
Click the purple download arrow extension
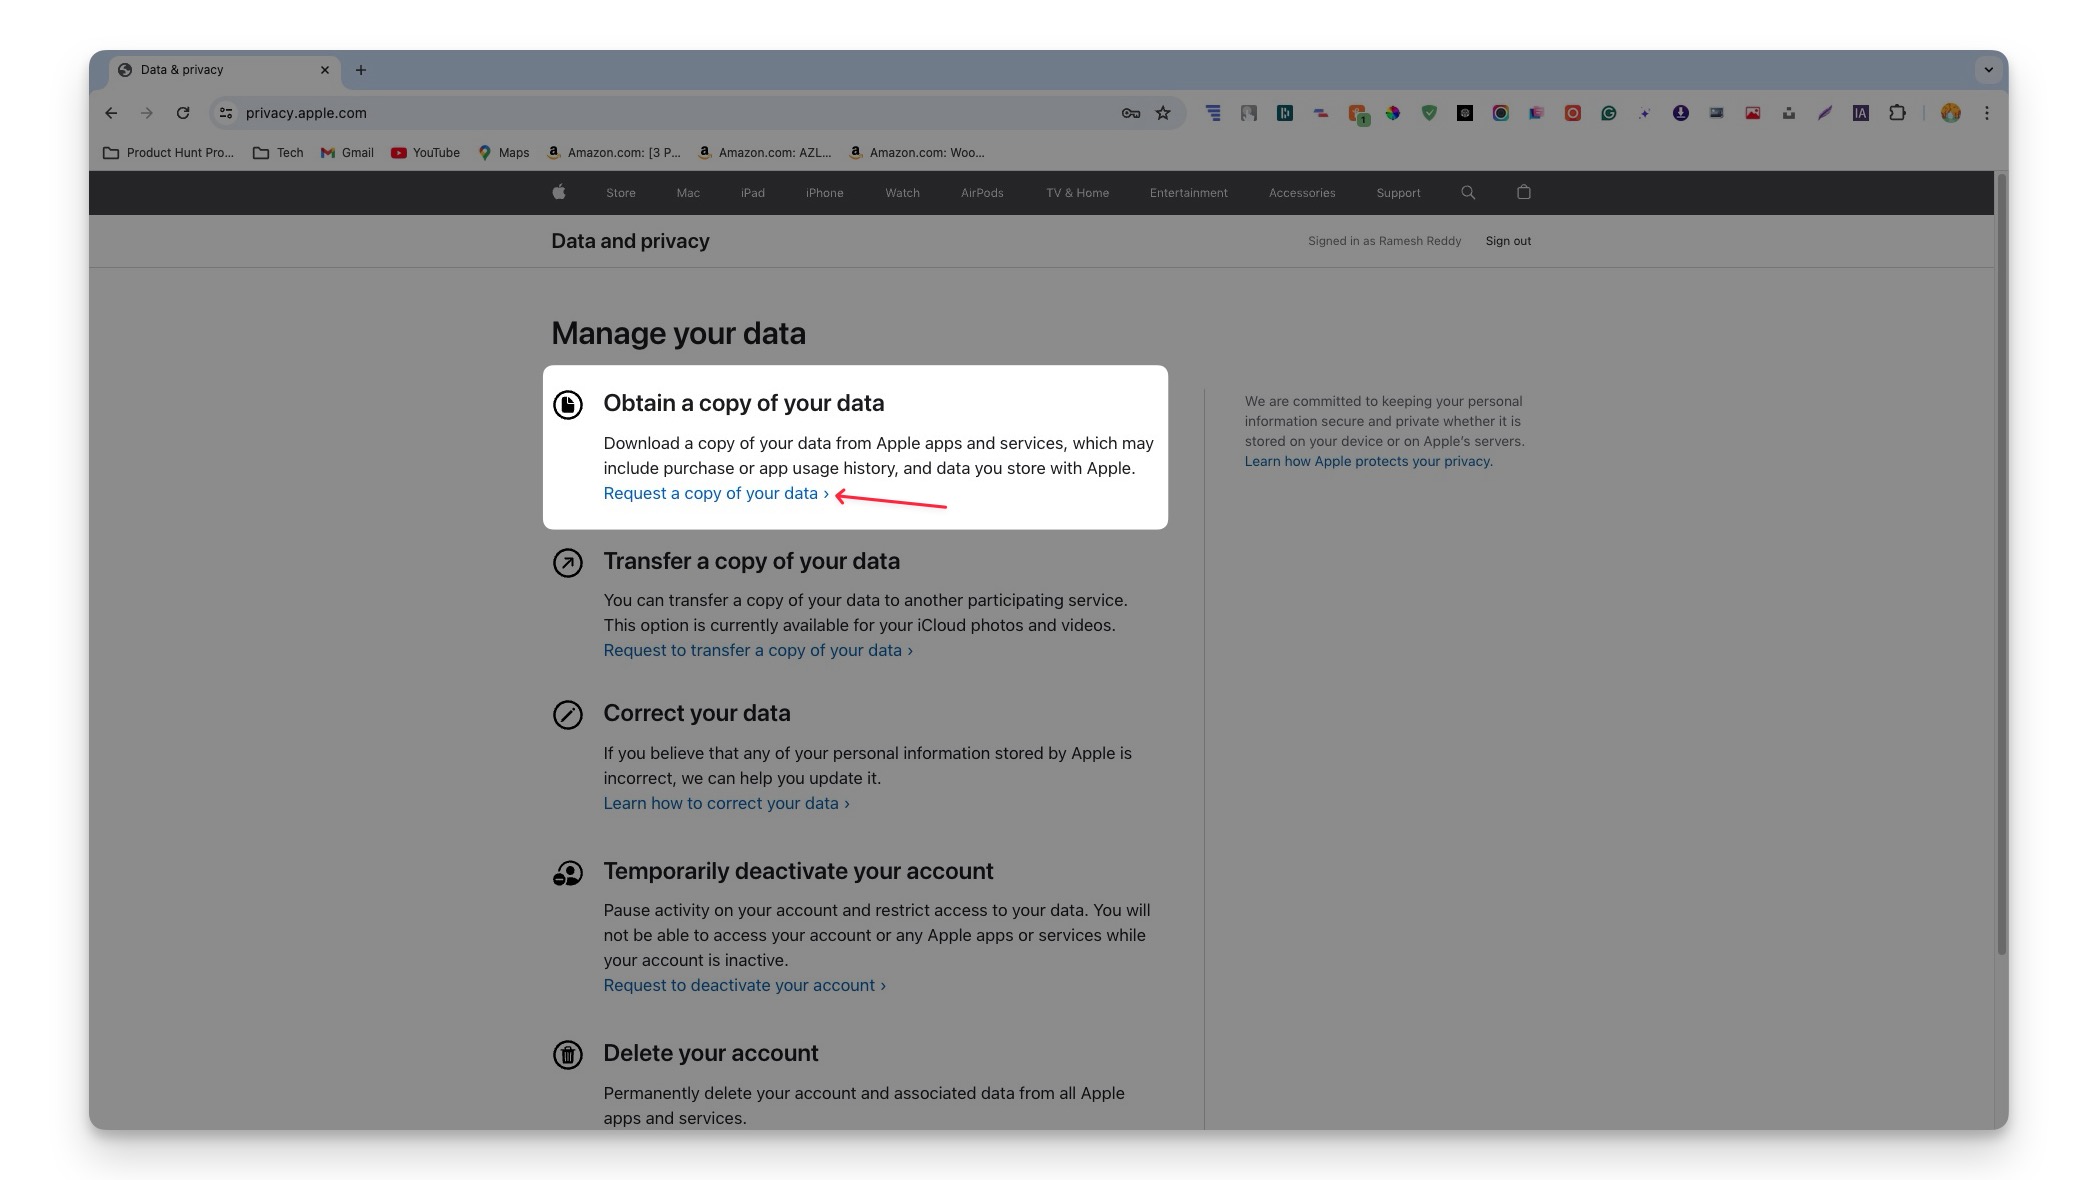pos(1681,113)
